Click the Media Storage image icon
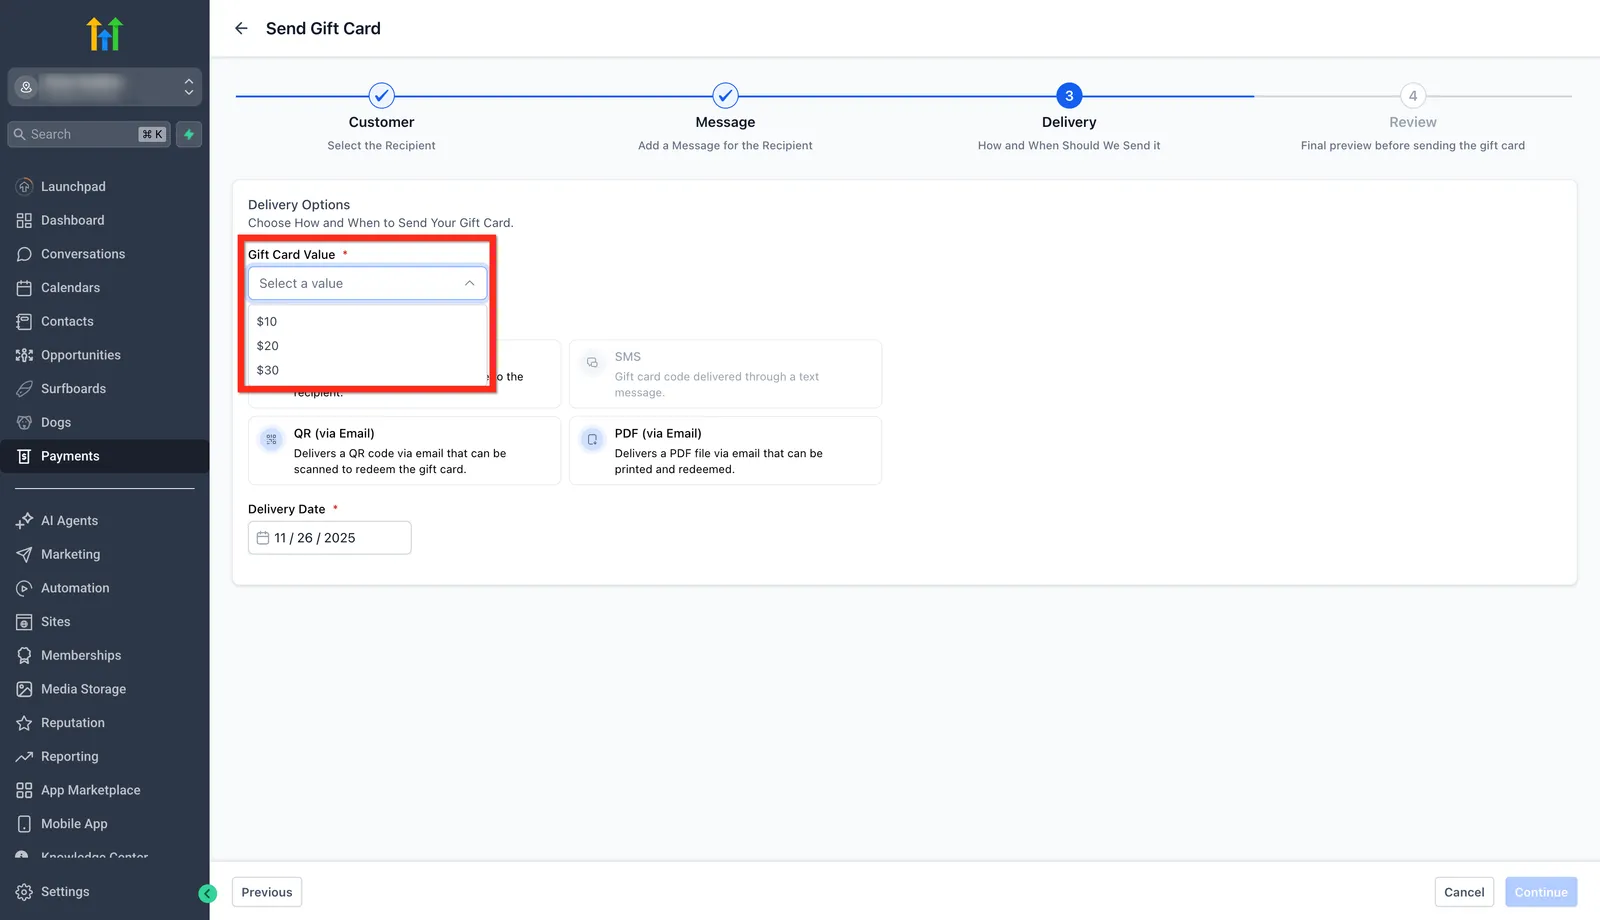 [x=24, y=689]
